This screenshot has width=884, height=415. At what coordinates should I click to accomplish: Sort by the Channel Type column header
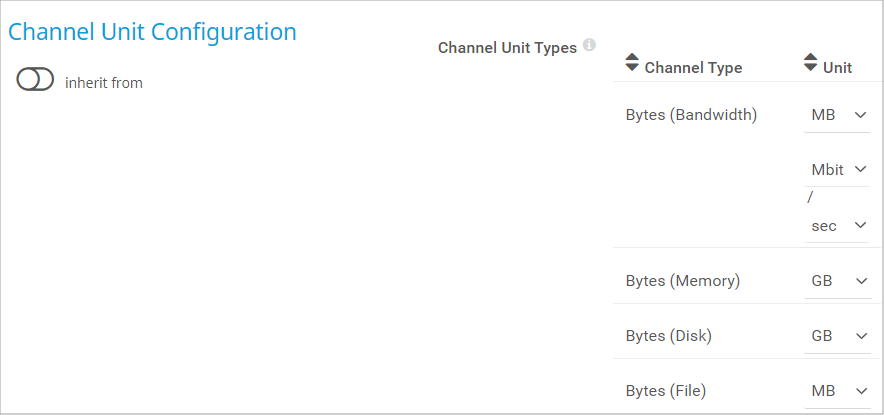693,68
